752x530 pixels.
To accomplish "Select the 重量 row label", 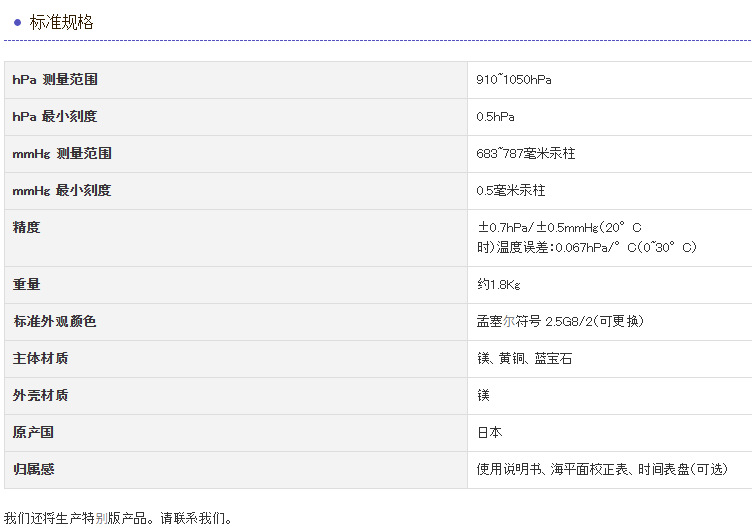I will pos(27,284).
